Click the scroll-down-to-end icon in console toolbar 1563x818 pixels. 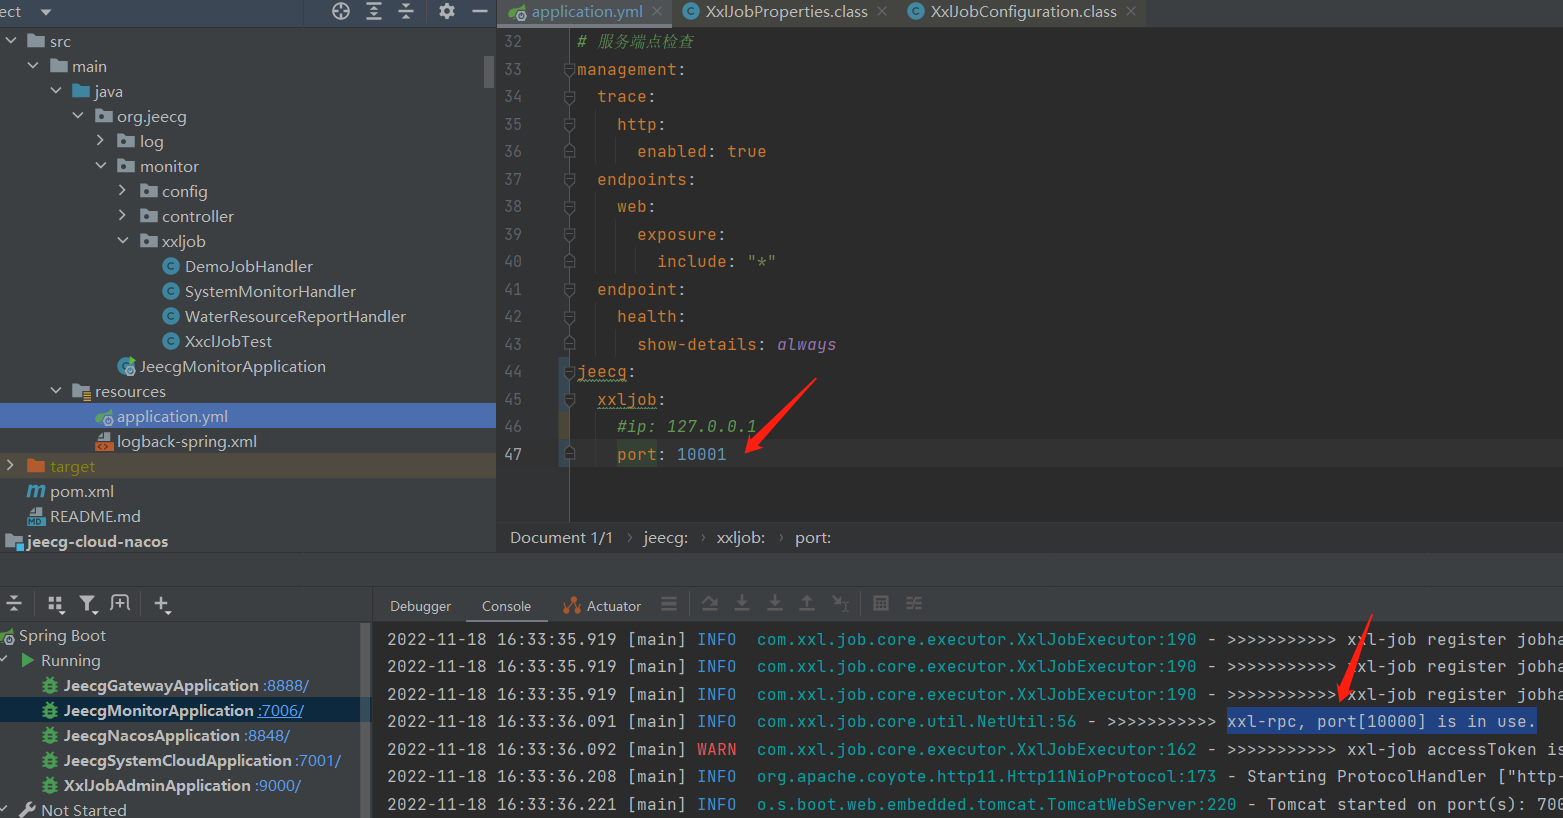(742, 603)
